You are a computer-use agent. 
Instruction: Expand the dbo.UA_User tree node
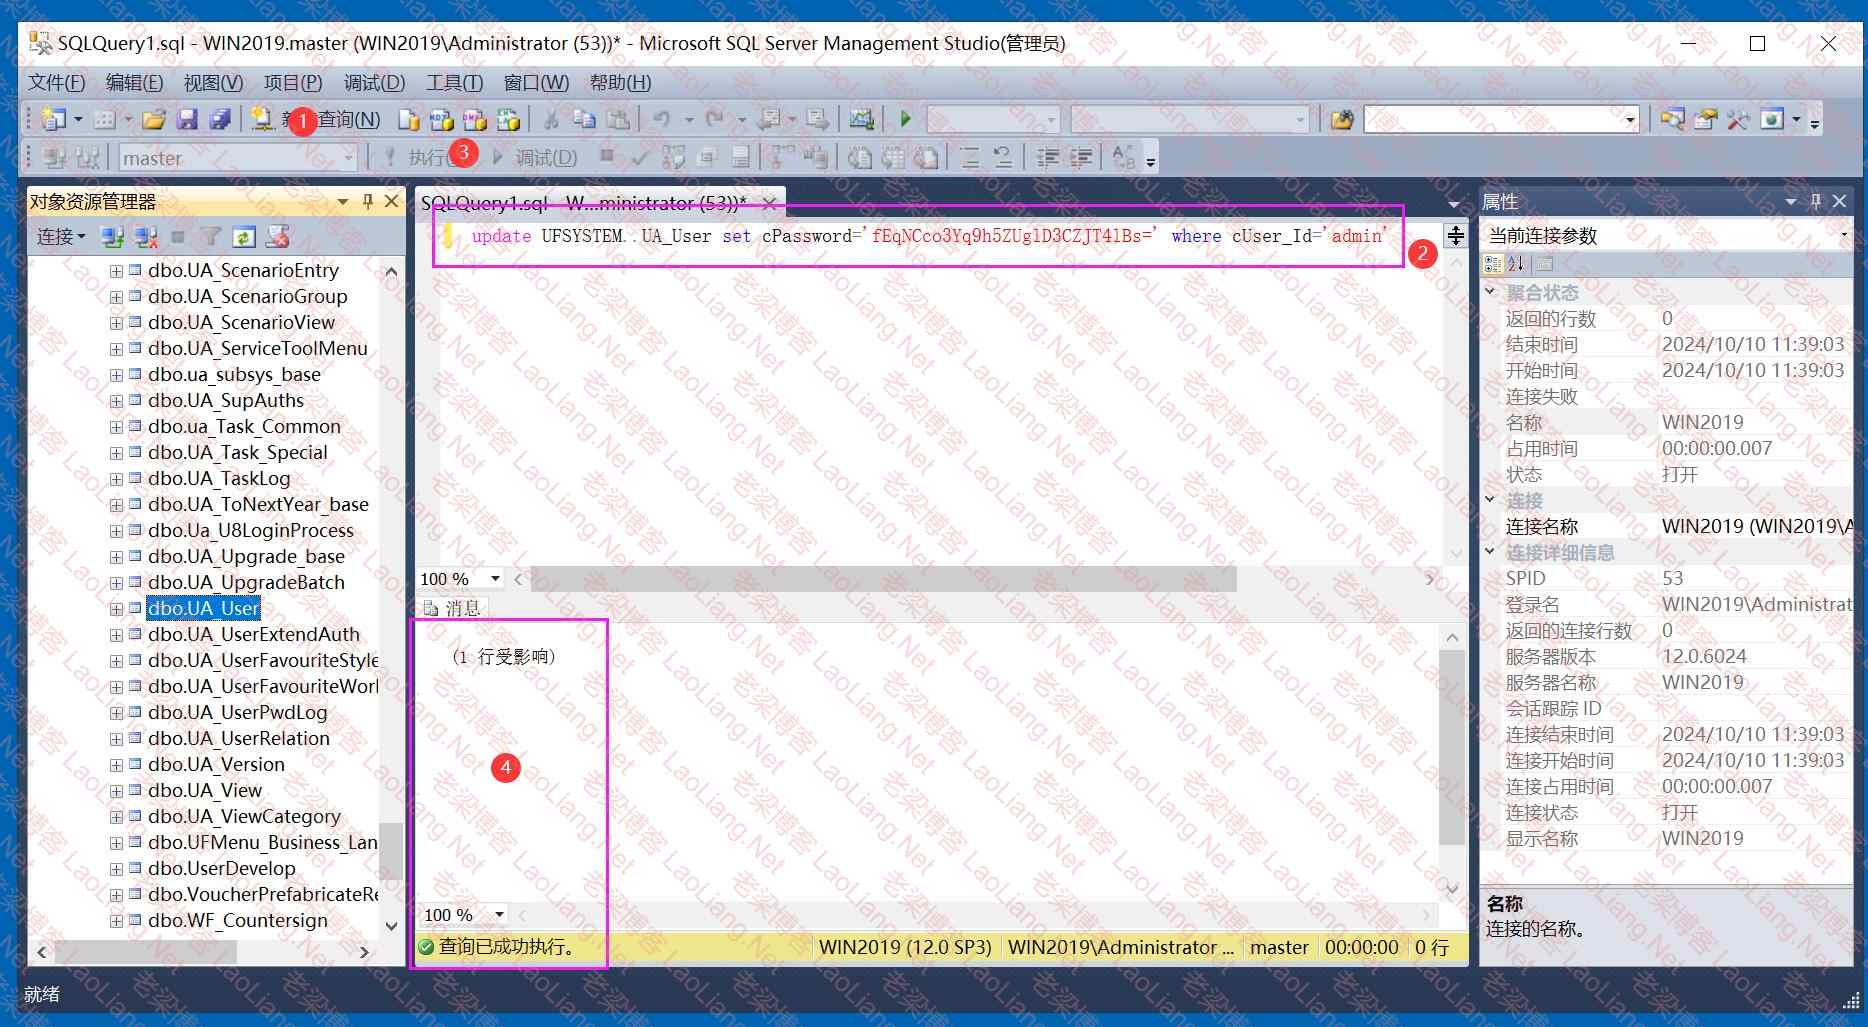click(116, 609)
